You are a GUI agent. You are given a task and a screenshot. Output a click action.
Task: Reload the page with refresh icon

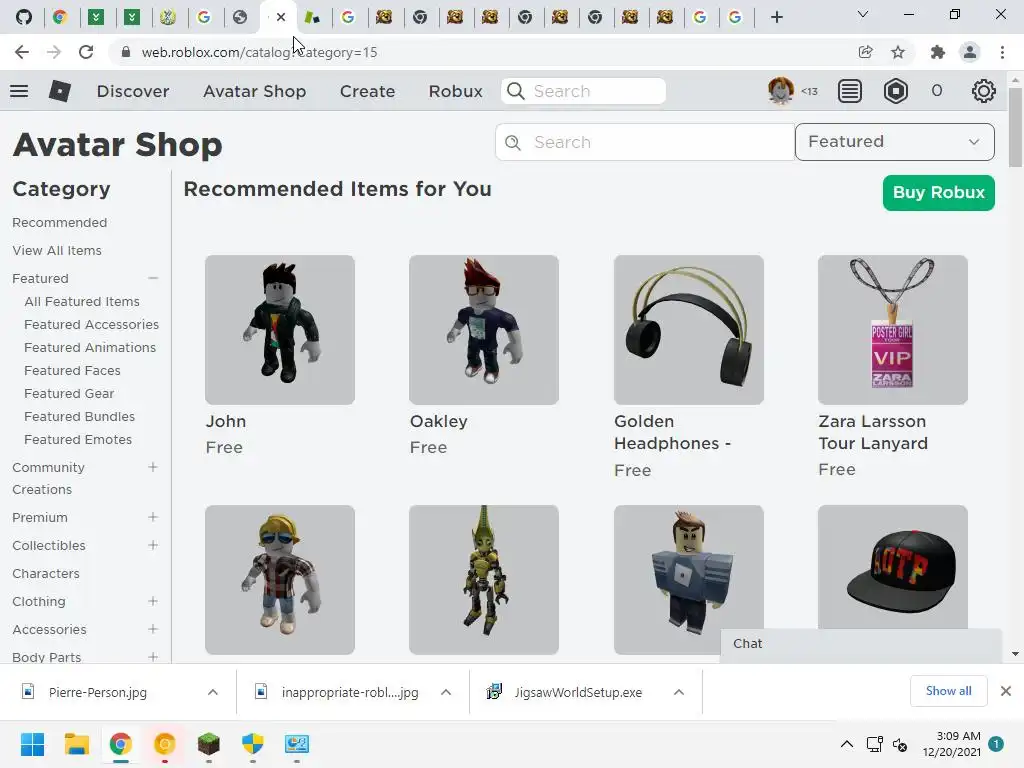coord(86,52)
